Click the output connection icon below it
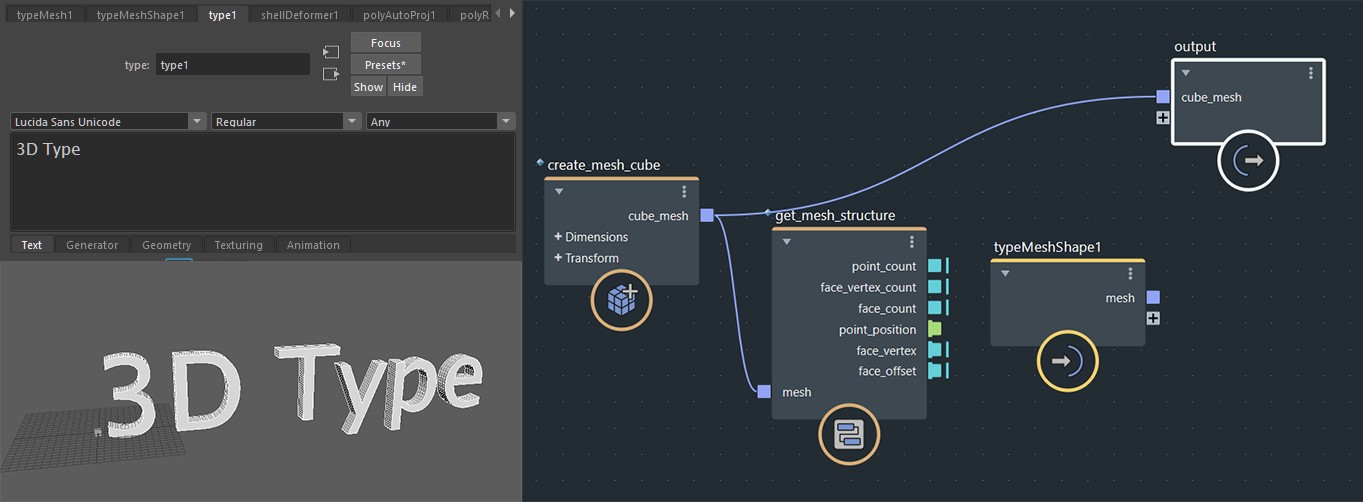 pyautogui.click(x=331, y=74)
